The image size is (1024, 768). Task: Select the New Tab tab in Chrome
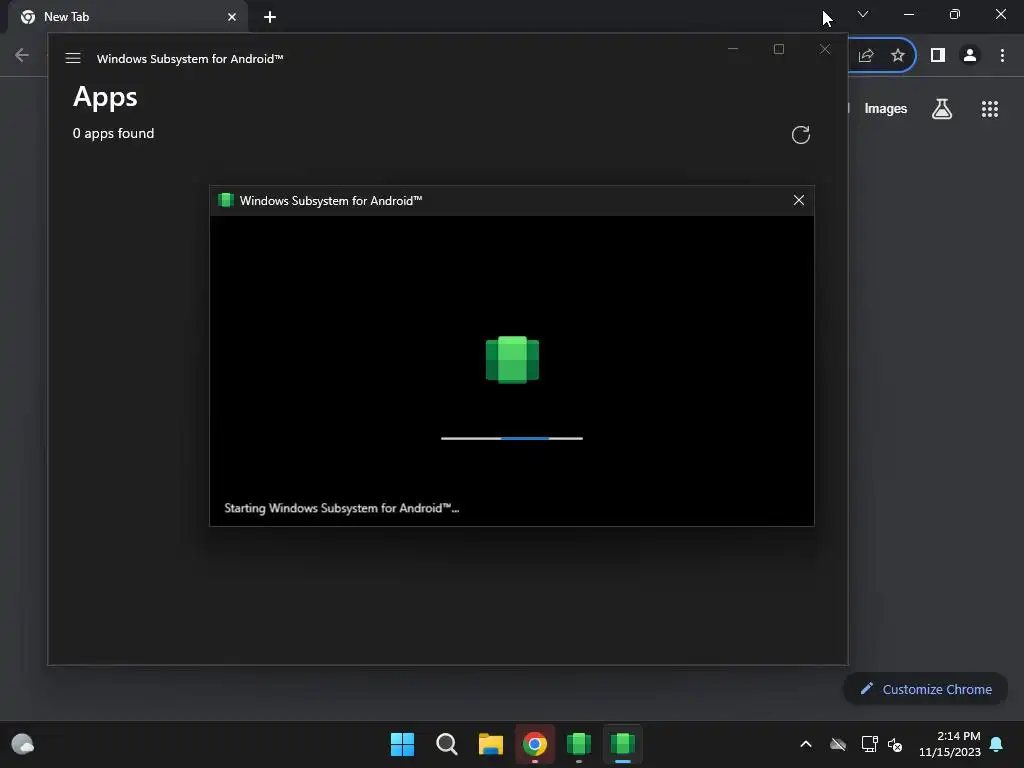point(127,17)
